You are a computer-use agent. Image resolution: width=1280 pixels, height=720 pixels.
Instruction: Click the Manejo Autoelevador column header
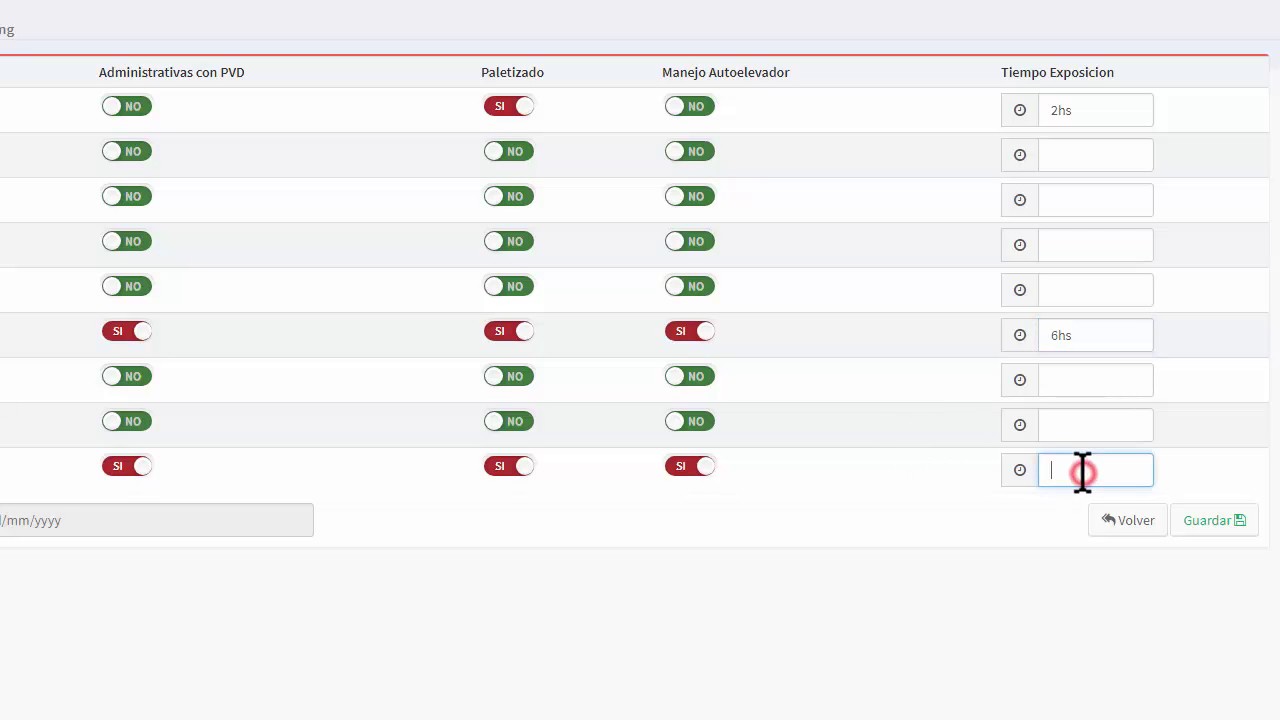pos(725,72)
